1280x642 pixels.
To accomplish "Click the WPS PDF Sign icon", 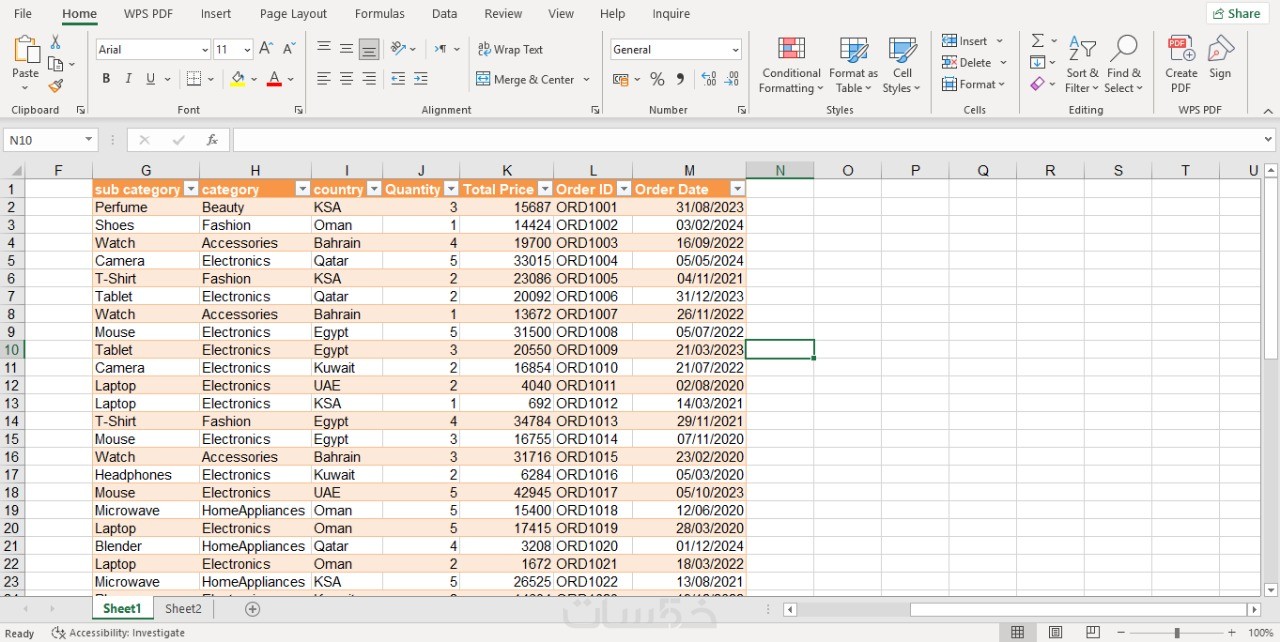I will click(x=1220, y=58).
